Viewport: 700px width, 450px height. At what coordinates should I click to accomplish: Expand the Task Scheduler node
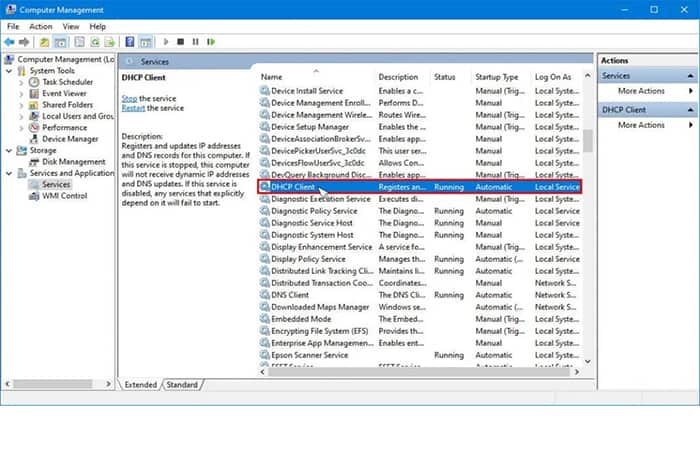pyautogui.click(x=21, y=83)
